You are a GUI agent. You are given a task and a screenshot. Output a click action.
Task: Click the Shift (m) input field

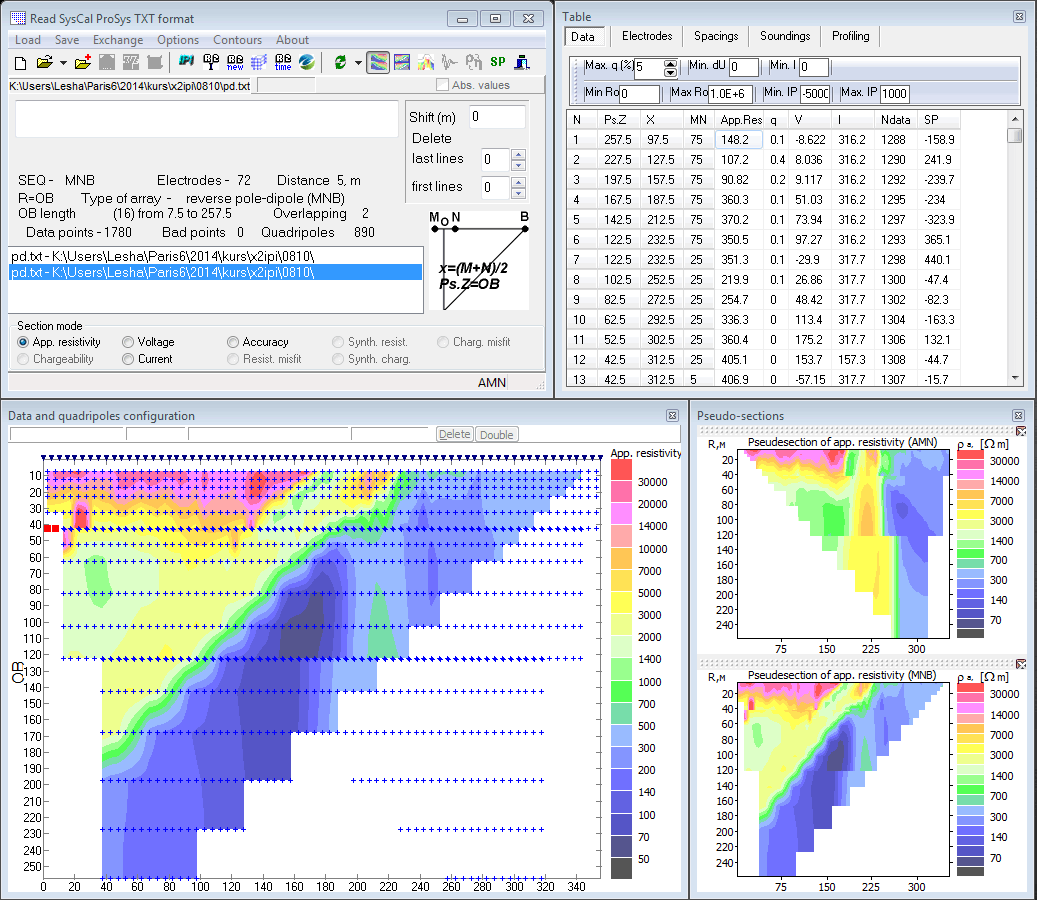click(x=497, y=117)
